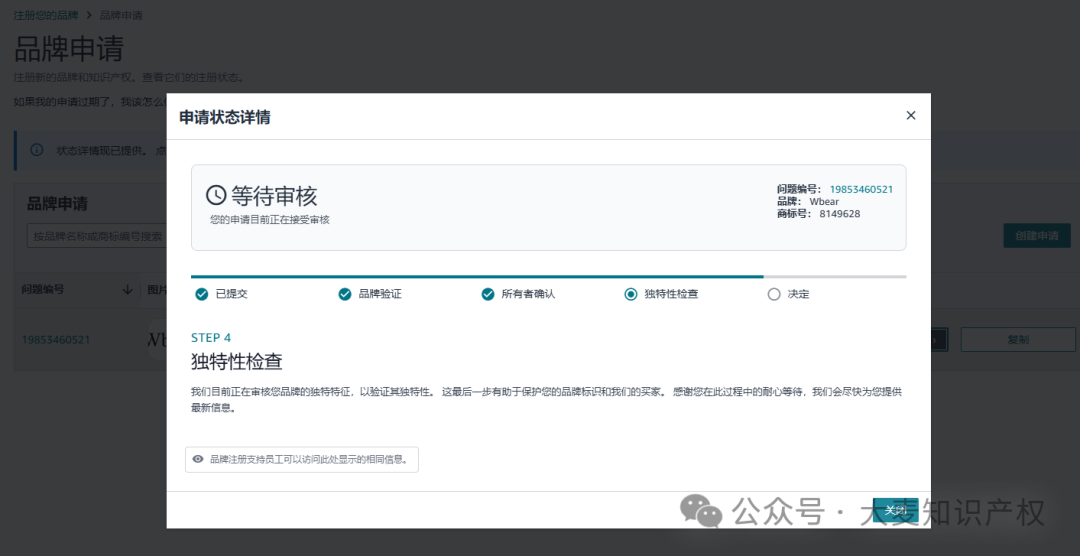Close the 申请状态详情 dialog with X
Screen dimensions: 1080x556
[911, 116]
